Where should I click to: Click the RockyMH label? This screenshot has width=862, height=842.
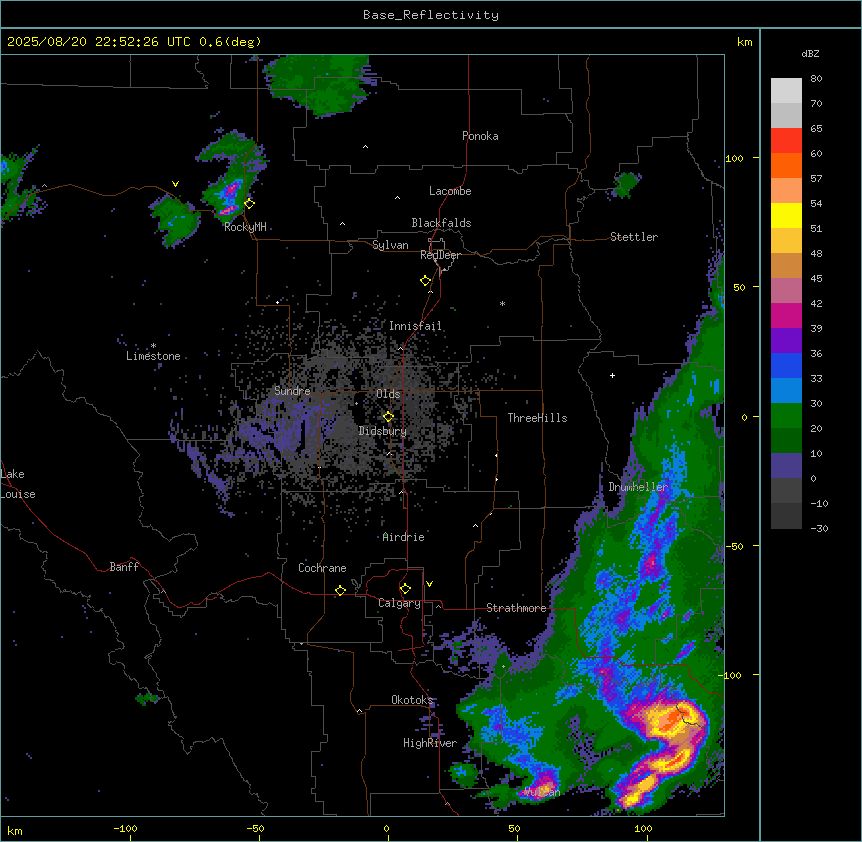[x=245, y=227]
